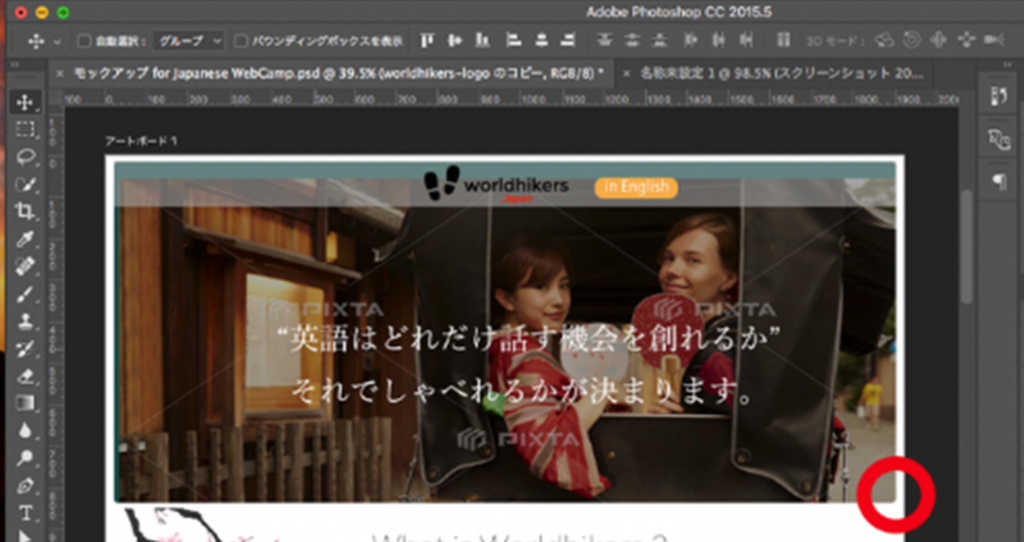Click Align bottom edges icon
1024x542 pixels.
click(483, 40)
